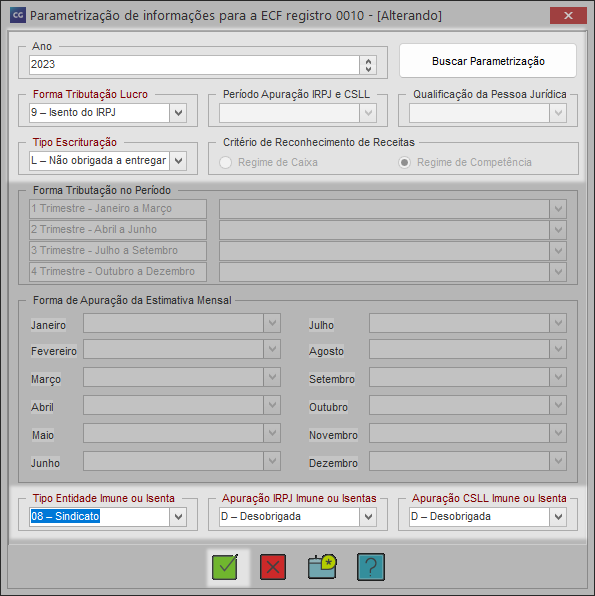Open Setembro estimativa mensal dropdown
This screenshot has height=596, width=595.
558,377
